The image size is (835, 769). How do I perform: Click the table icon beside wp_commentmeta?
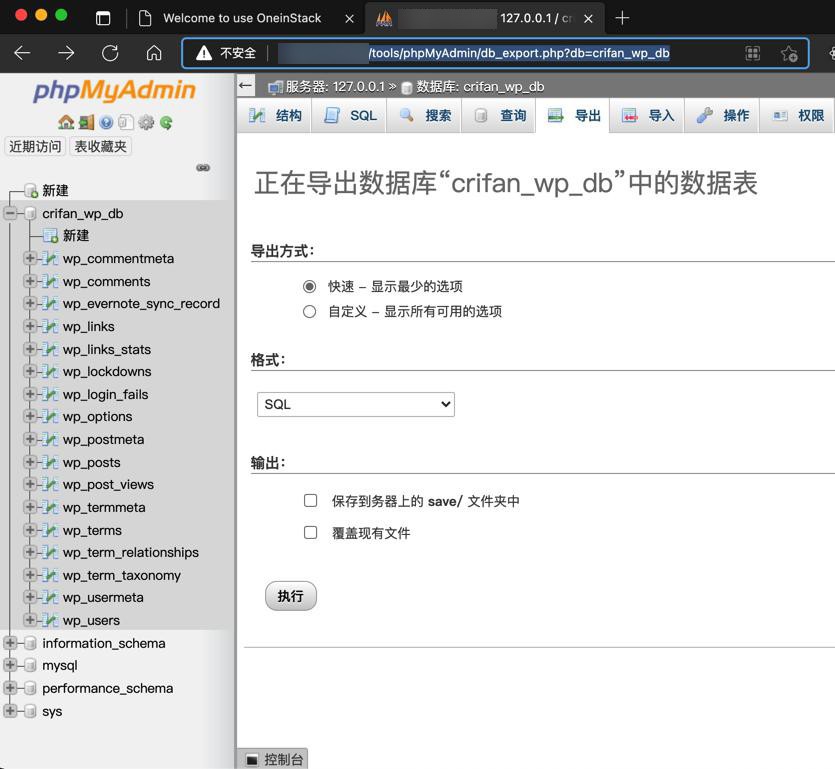pos(50,259)
